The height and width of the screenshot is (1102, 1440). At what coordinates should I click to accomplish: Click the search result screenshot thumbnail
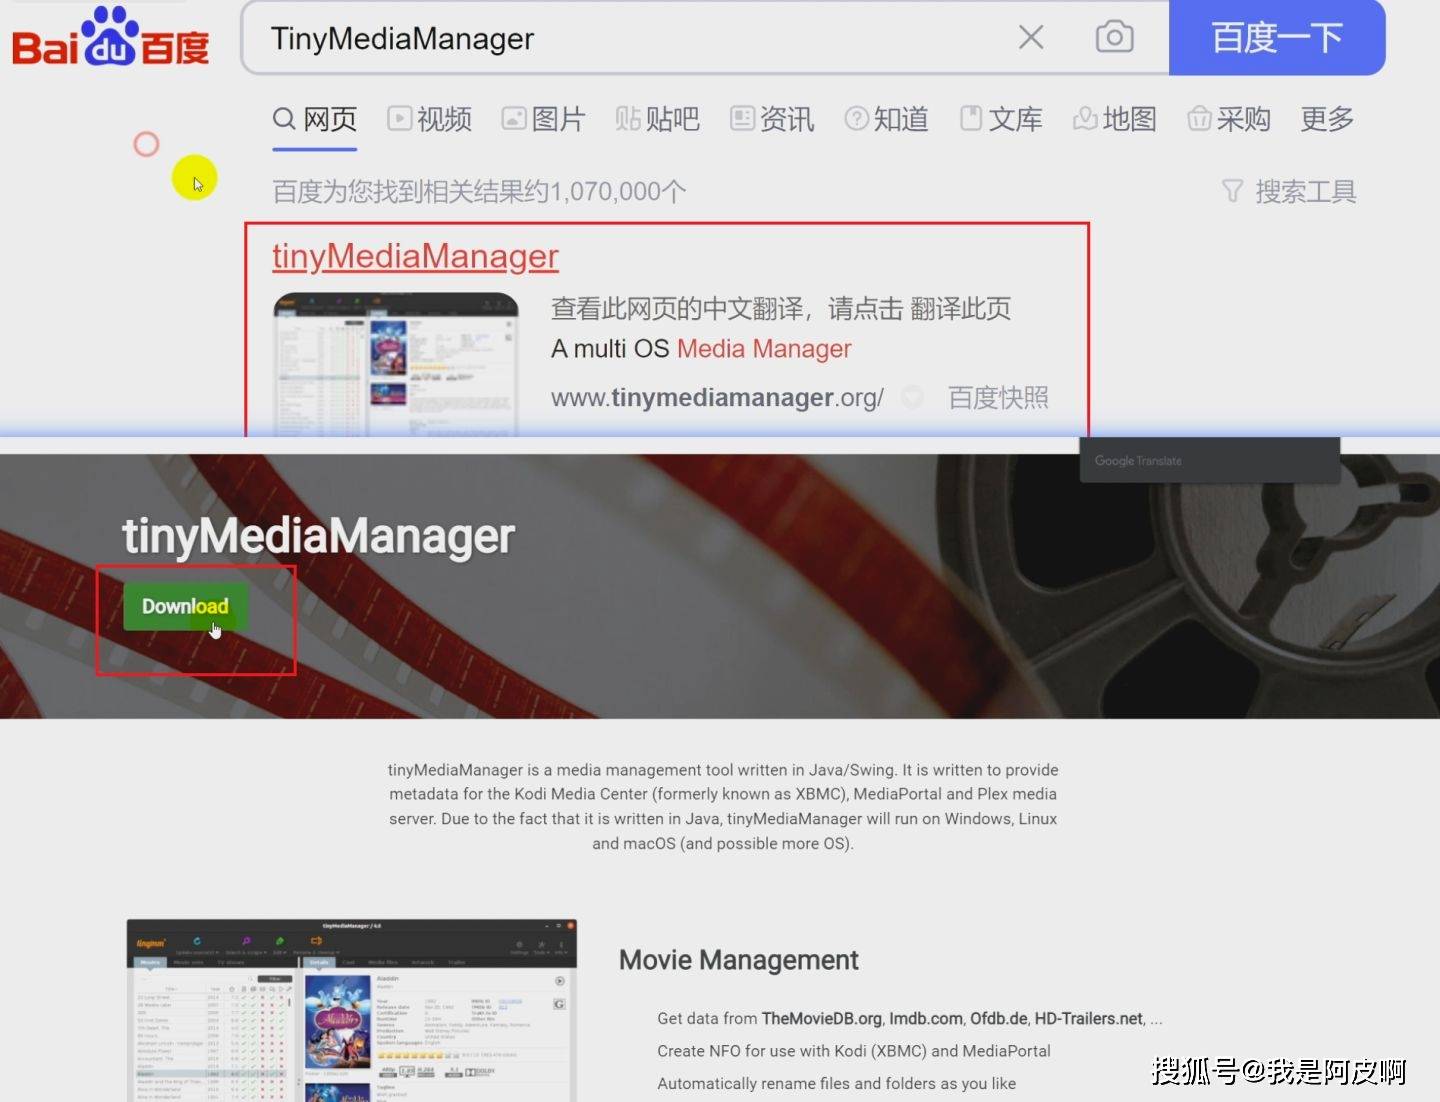(396, 363)
